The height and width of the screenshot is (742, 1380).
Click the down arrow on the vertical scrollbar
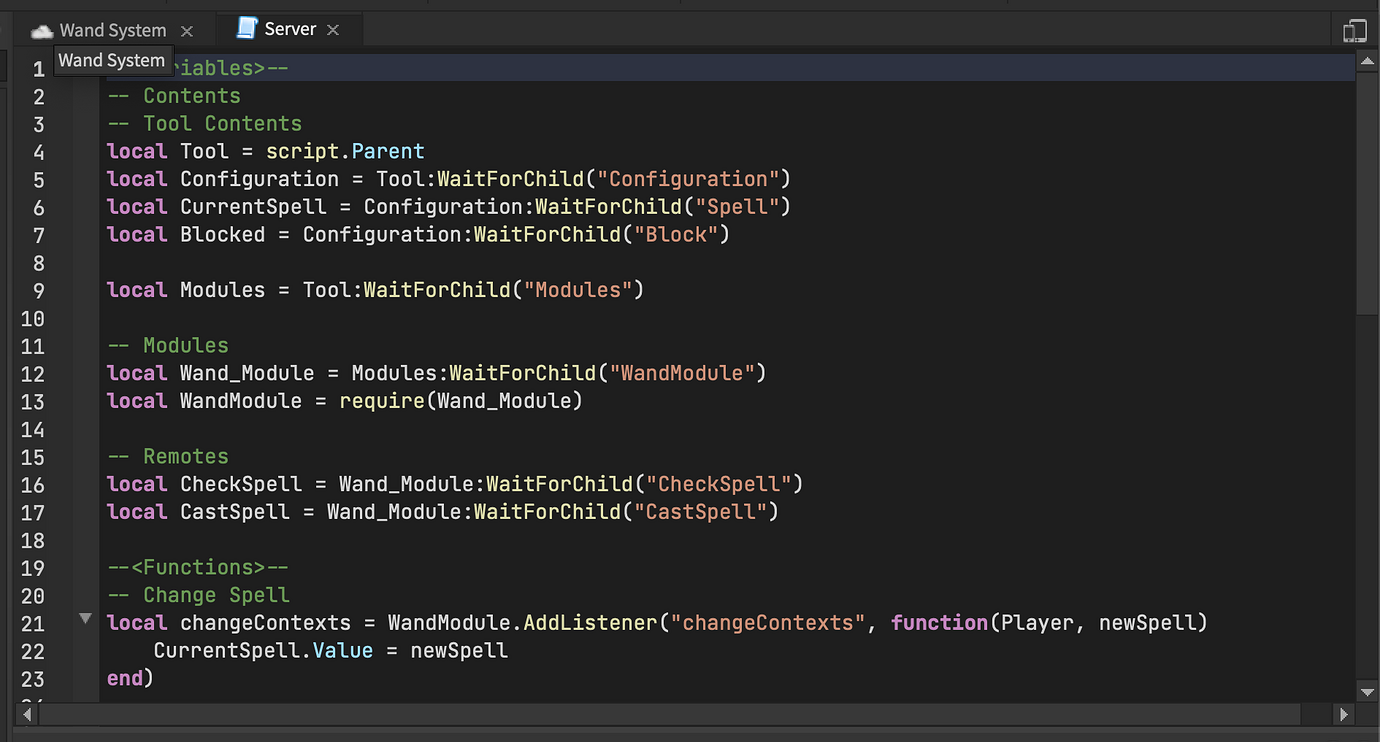point(1367,691)
